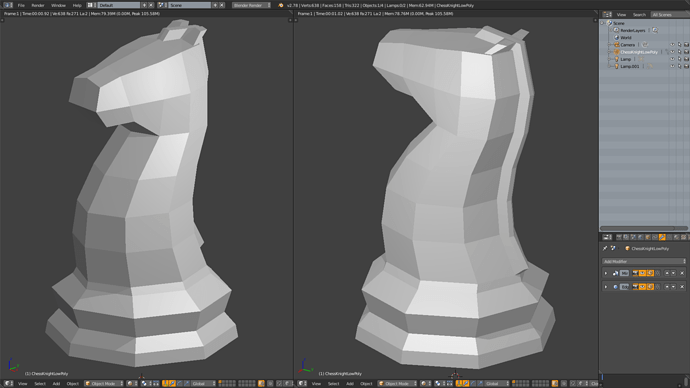Hide Camera in viewport via eye icon
This screenshot has width=690, height=388.
pos(672,45)
